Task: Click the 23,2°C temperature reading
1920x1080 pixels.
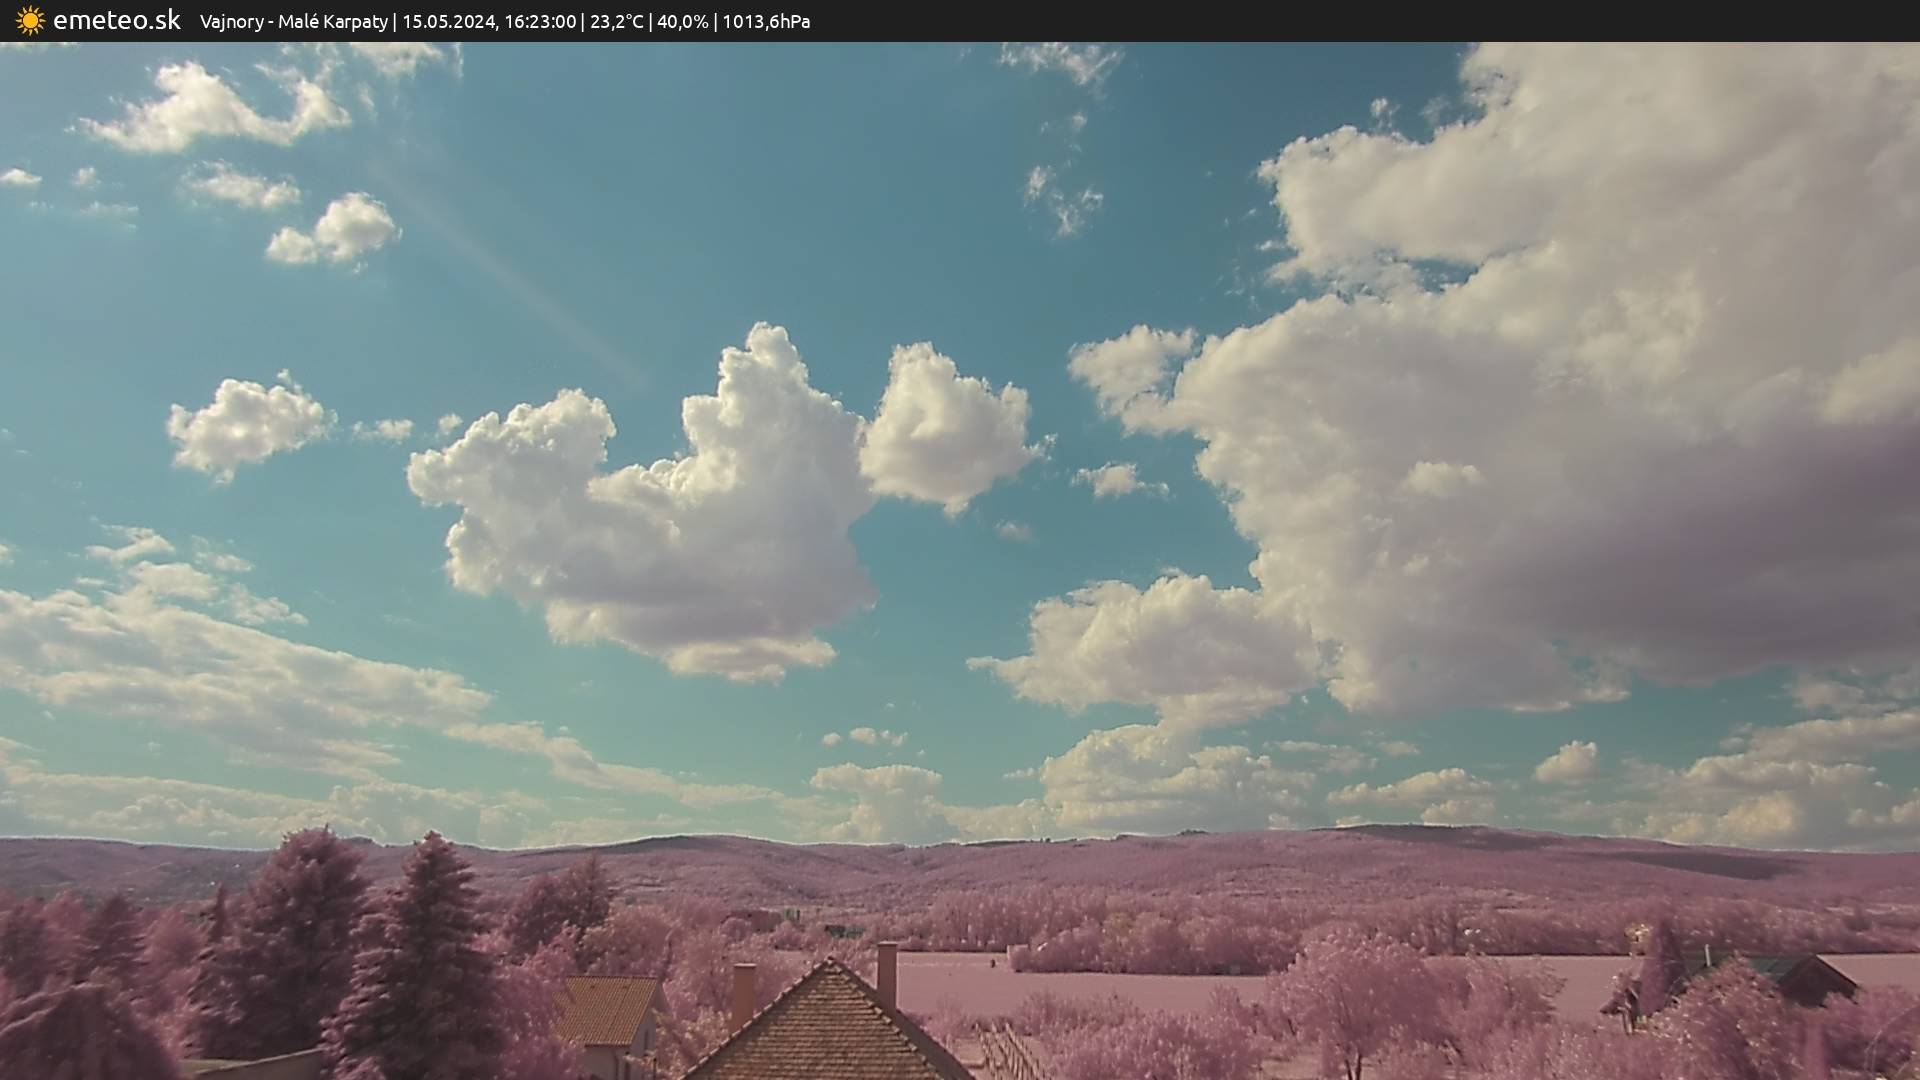Action: (616, 21)
